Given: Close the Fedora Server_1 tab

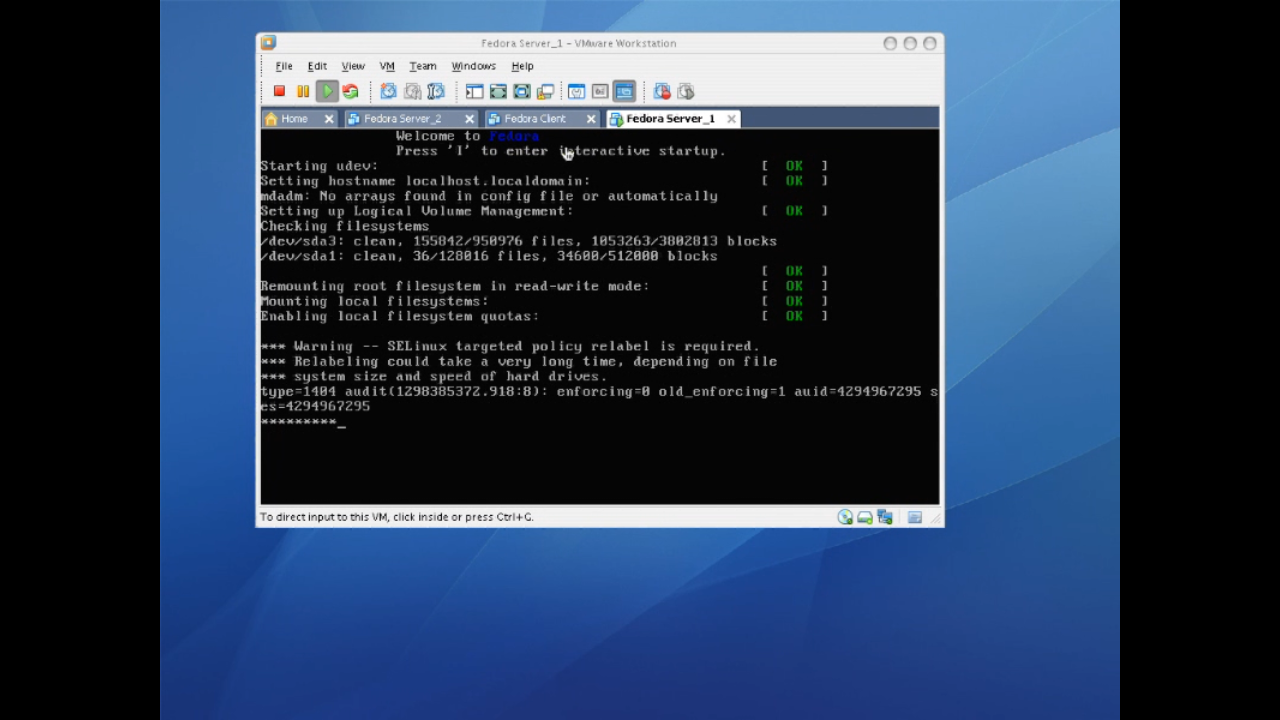Looking at the screenshot, I should pos(732,119).
